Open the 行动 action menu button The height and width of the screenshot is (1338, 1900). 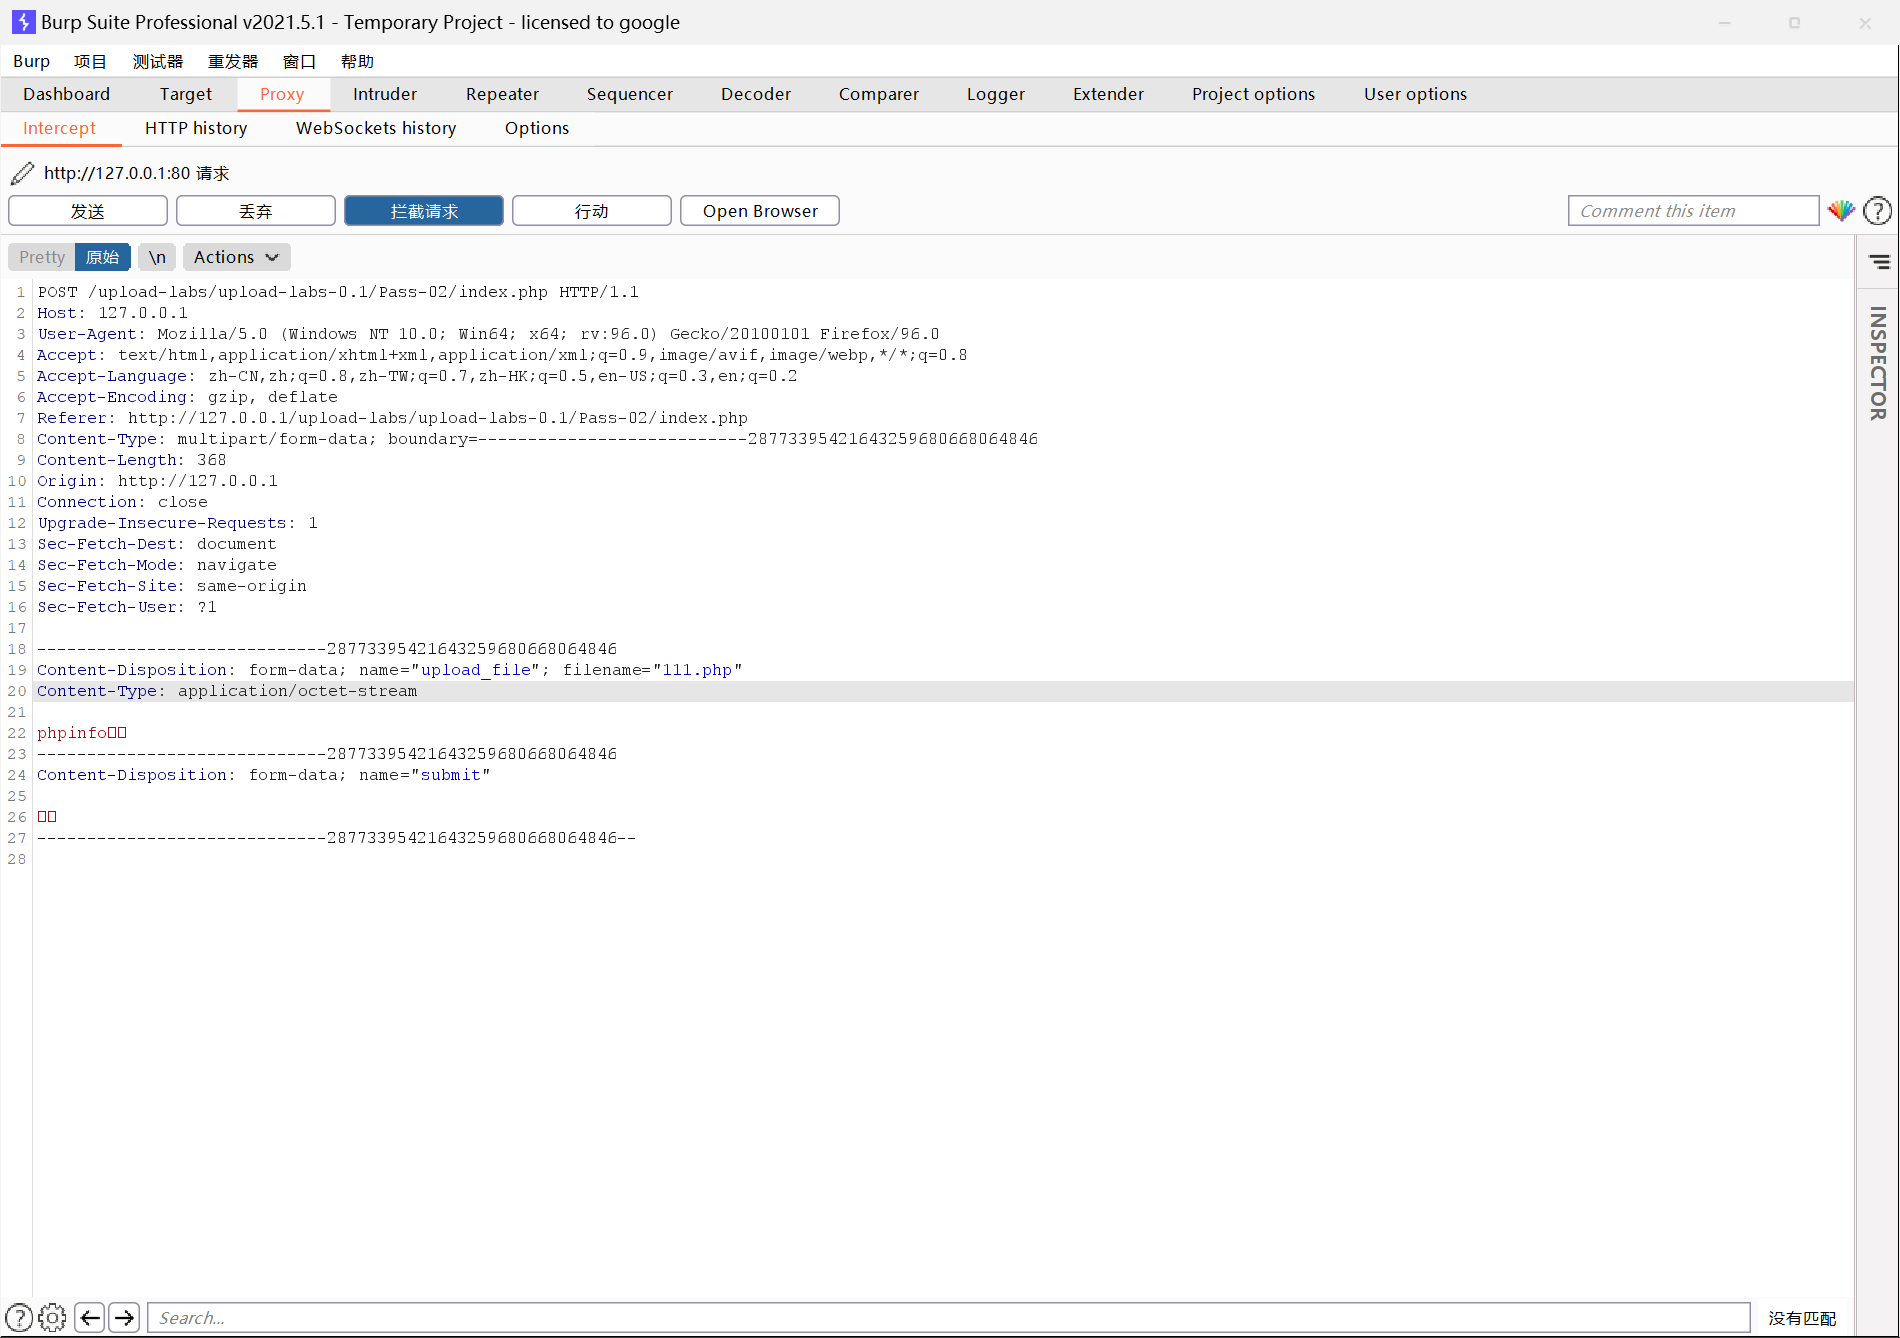(x=592, y=211)
